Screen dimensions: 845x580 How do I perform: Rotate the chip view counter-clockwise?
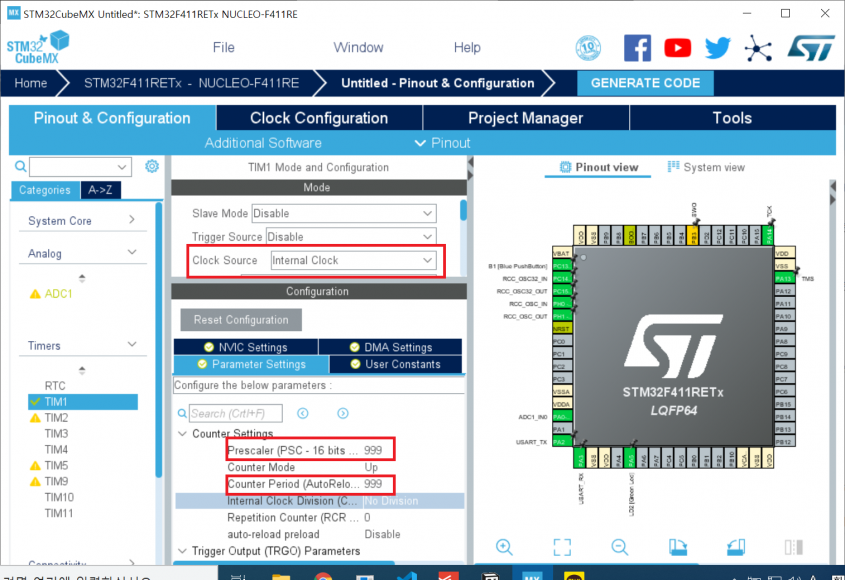(736, 547)
